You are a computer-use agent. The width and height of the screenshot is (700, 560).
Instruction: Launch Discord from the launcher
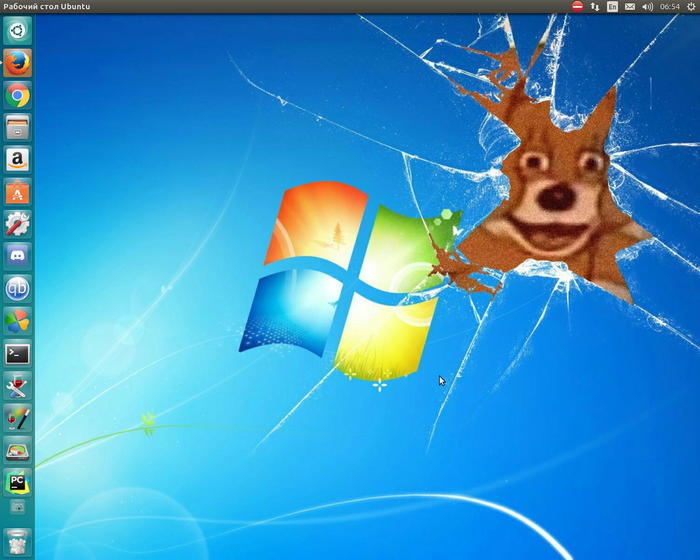click(x=17, y=256)
